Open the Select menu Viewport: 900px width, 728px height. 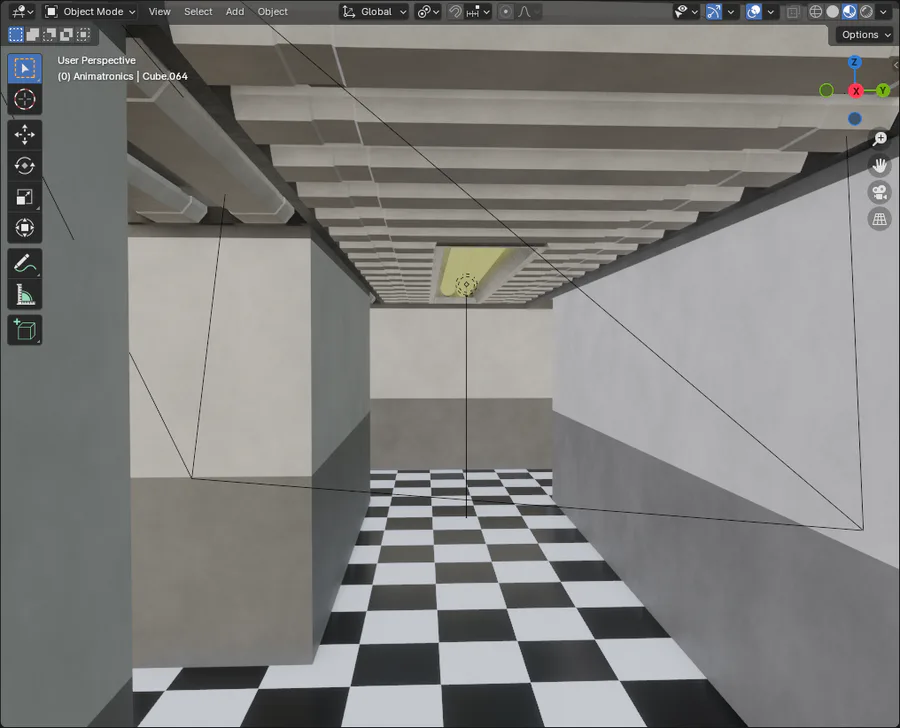(198, 11)
